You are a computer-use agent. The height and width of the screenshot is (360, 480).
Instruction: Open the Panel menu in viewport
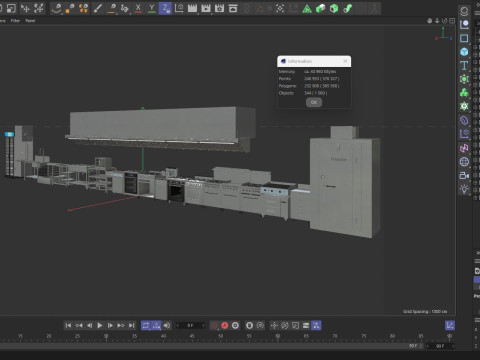[x=30, y=21]
